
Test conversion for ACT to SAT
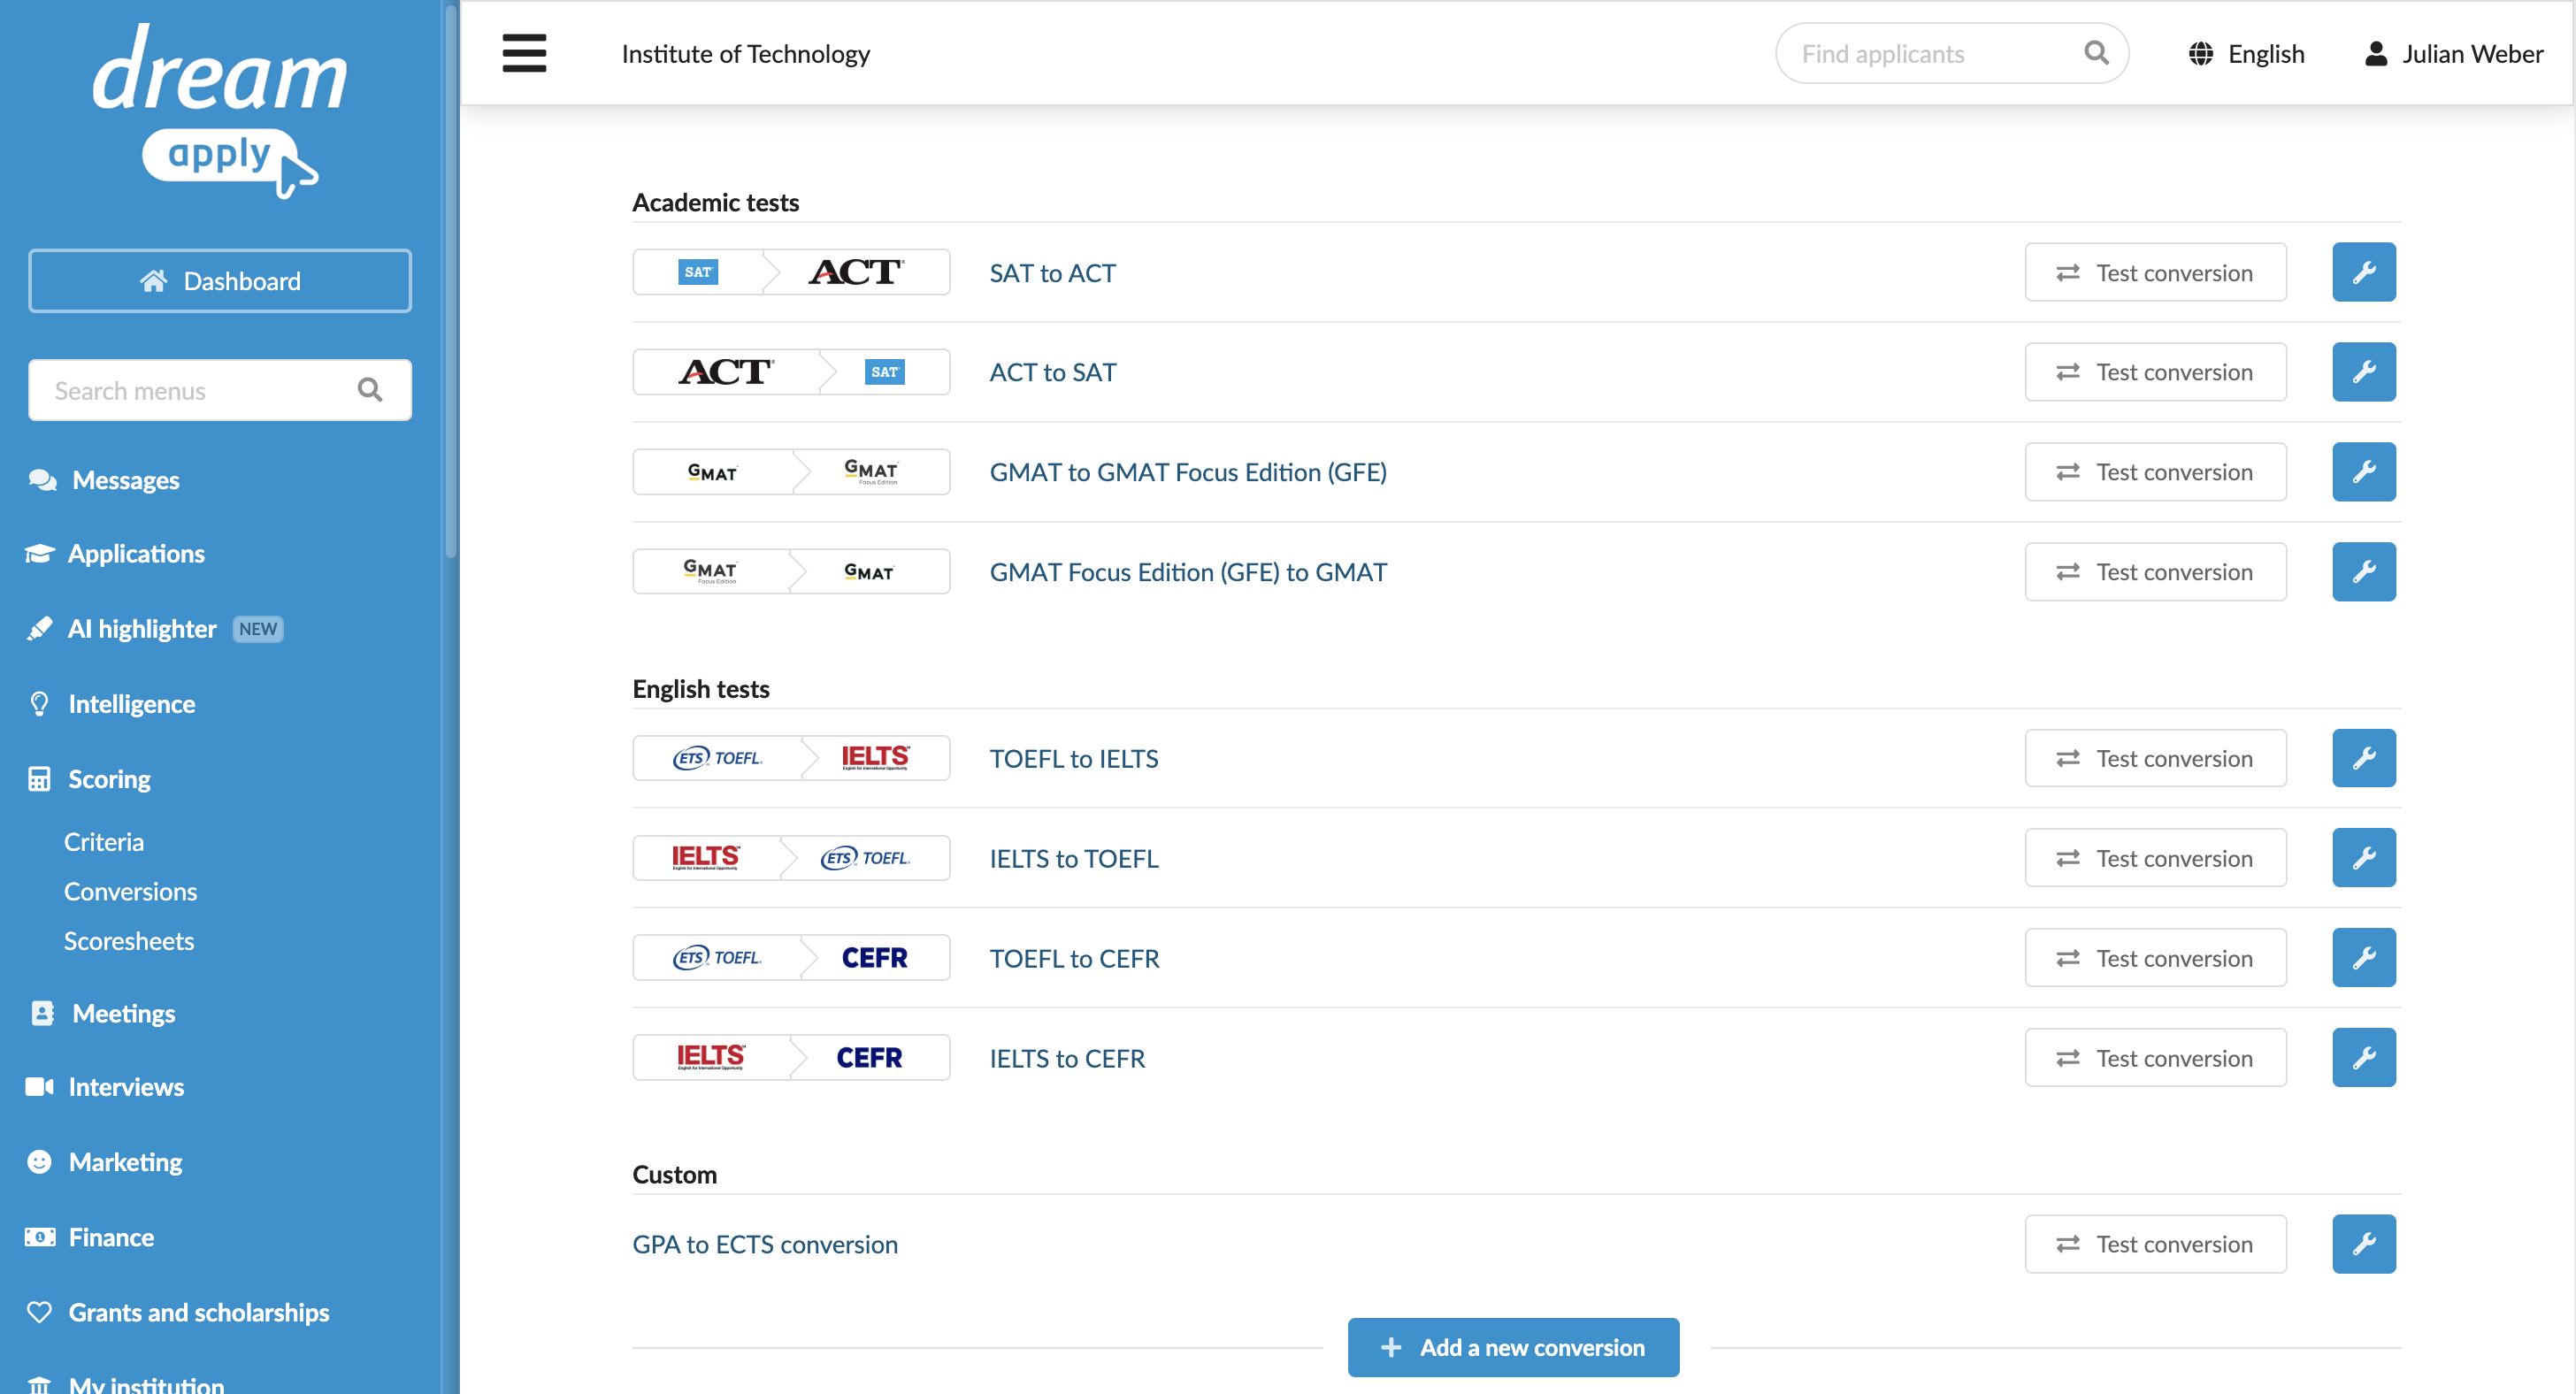click(2155, 372)
